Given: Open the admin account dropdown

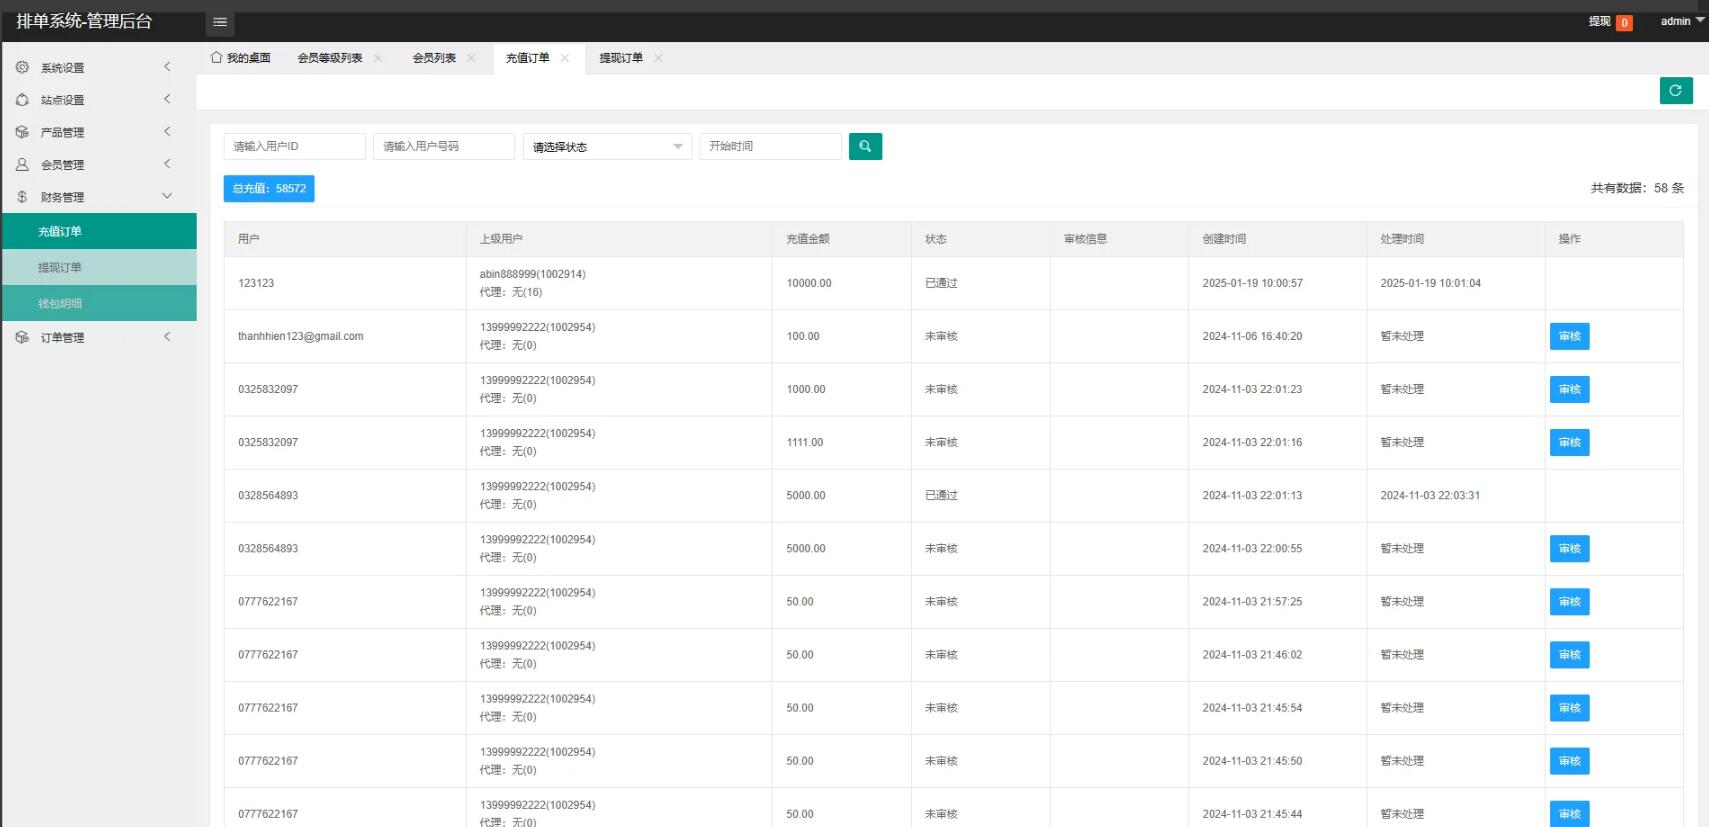Looking at the screenshot, I should pos(1682,21).
